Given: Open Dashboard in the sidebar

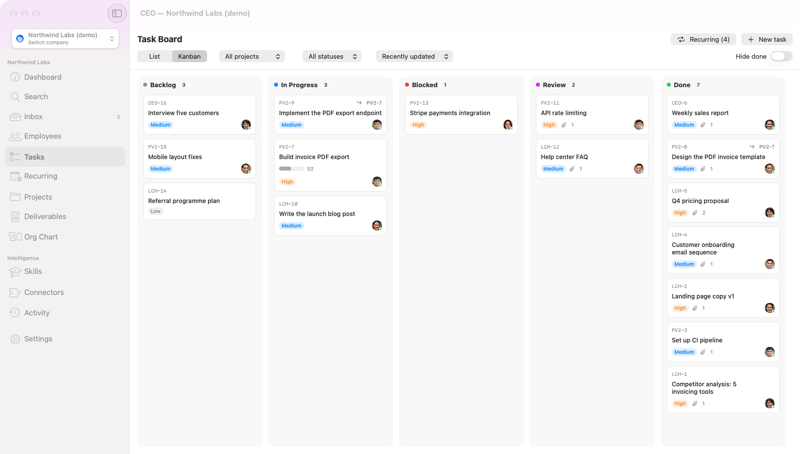Looking at the screenshot, I should tap(65, 77).
